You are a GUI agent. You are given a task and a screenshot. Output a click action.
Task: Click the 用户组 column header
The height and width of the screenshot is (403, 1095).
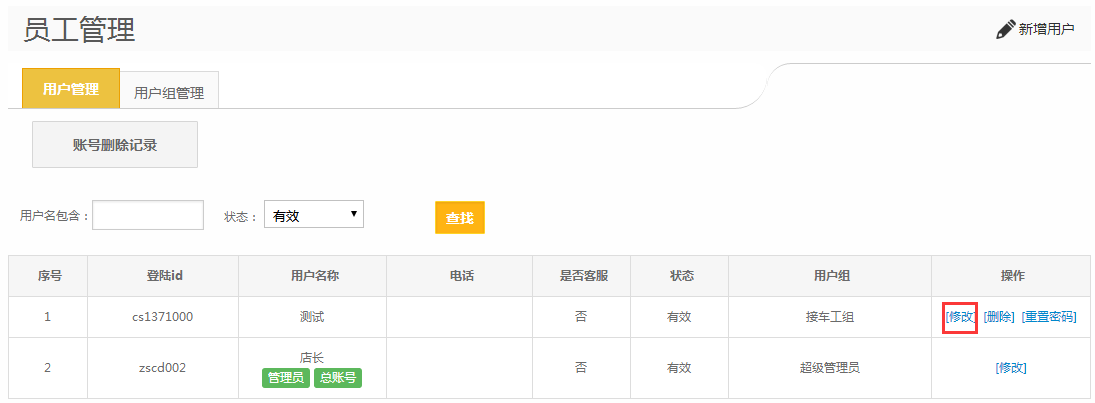coord(830,276)
